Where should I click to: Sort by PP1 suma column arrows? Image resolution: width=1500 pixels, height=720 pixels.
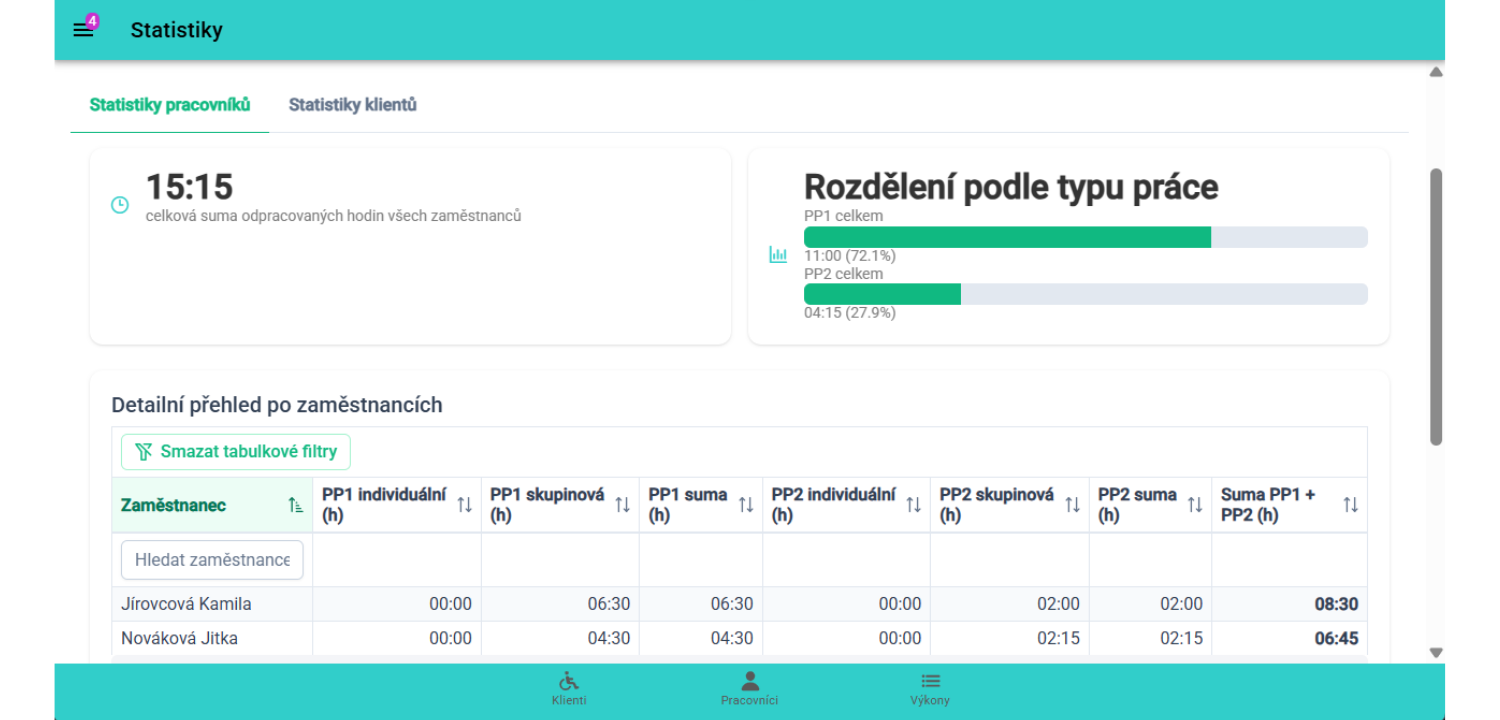746,505
